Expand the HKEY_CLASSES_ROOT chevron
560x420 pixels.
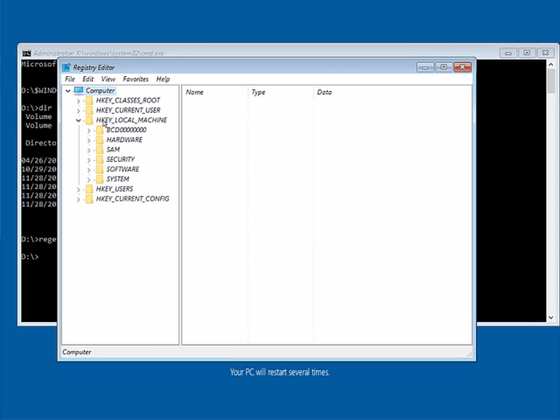point(78,101)
